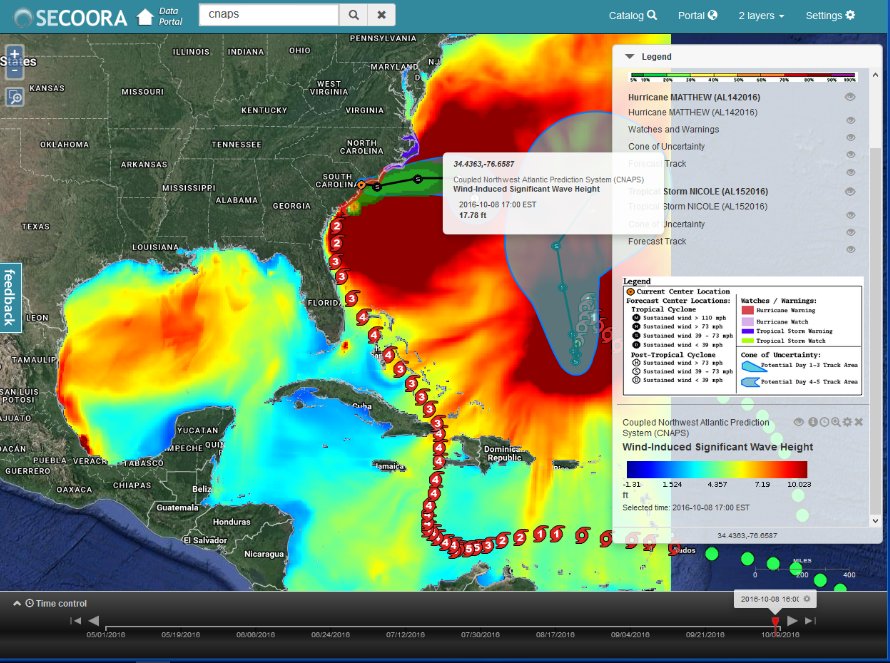
Task: Zoom out of the map with minus
Action: point(15,72)
